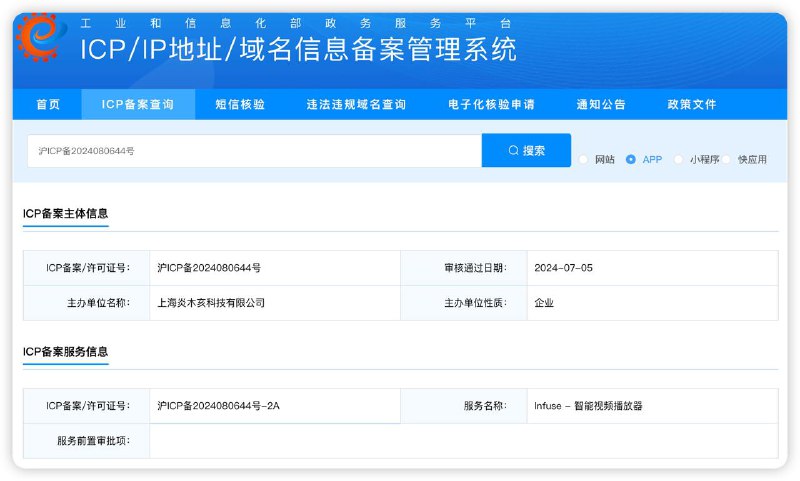Viewport: 800px width, 481px height.
Task: Open the 首页 home tab
Action: pos(48,105)
